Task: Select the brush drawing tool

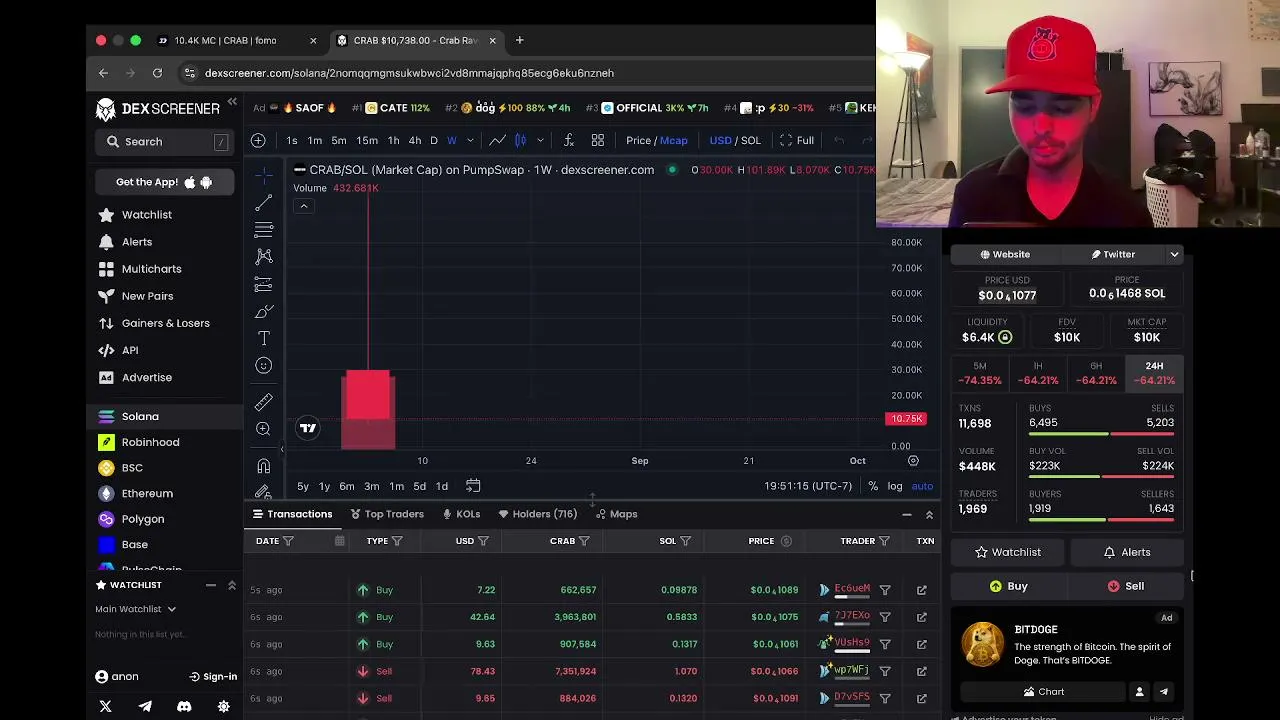Action: [x=264, y=312]
